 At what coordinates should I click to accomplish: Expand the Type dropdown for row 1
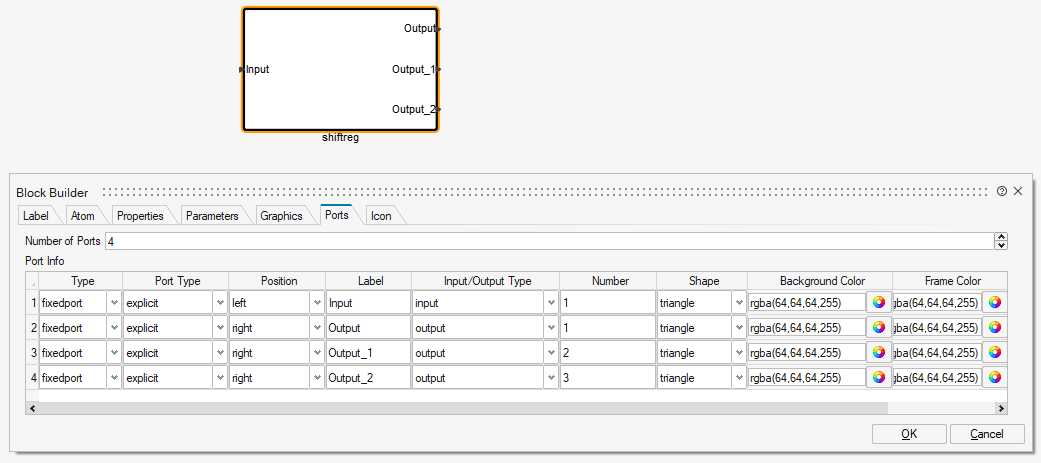tap(113, 302)
